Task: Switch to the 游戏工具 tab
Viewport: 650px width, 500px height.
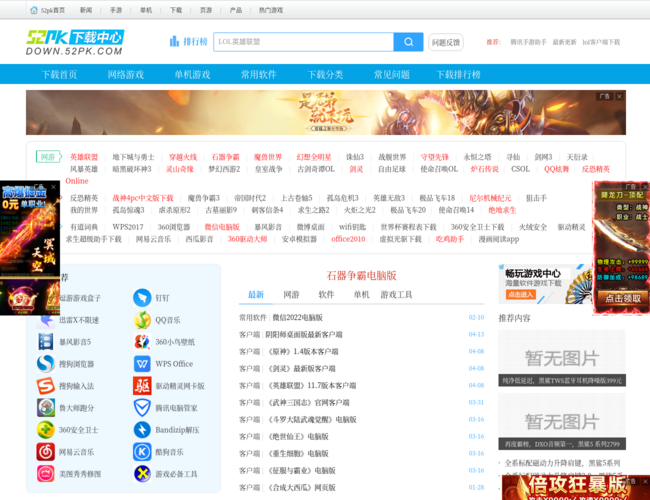Action: [396, 295]
